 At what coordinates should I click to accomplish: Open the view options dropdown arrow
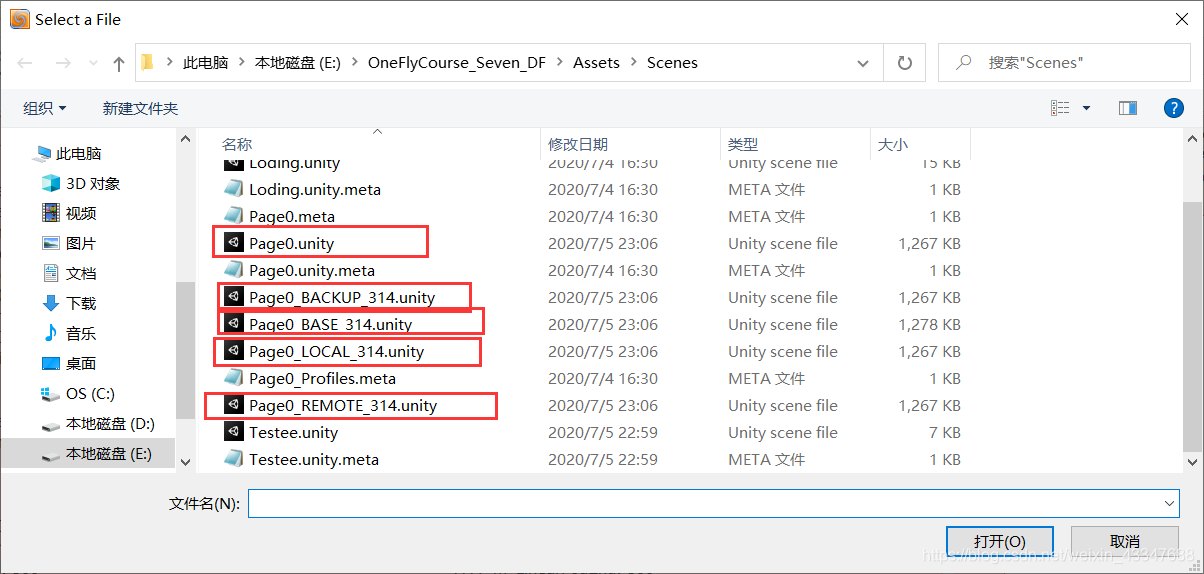1087,108
